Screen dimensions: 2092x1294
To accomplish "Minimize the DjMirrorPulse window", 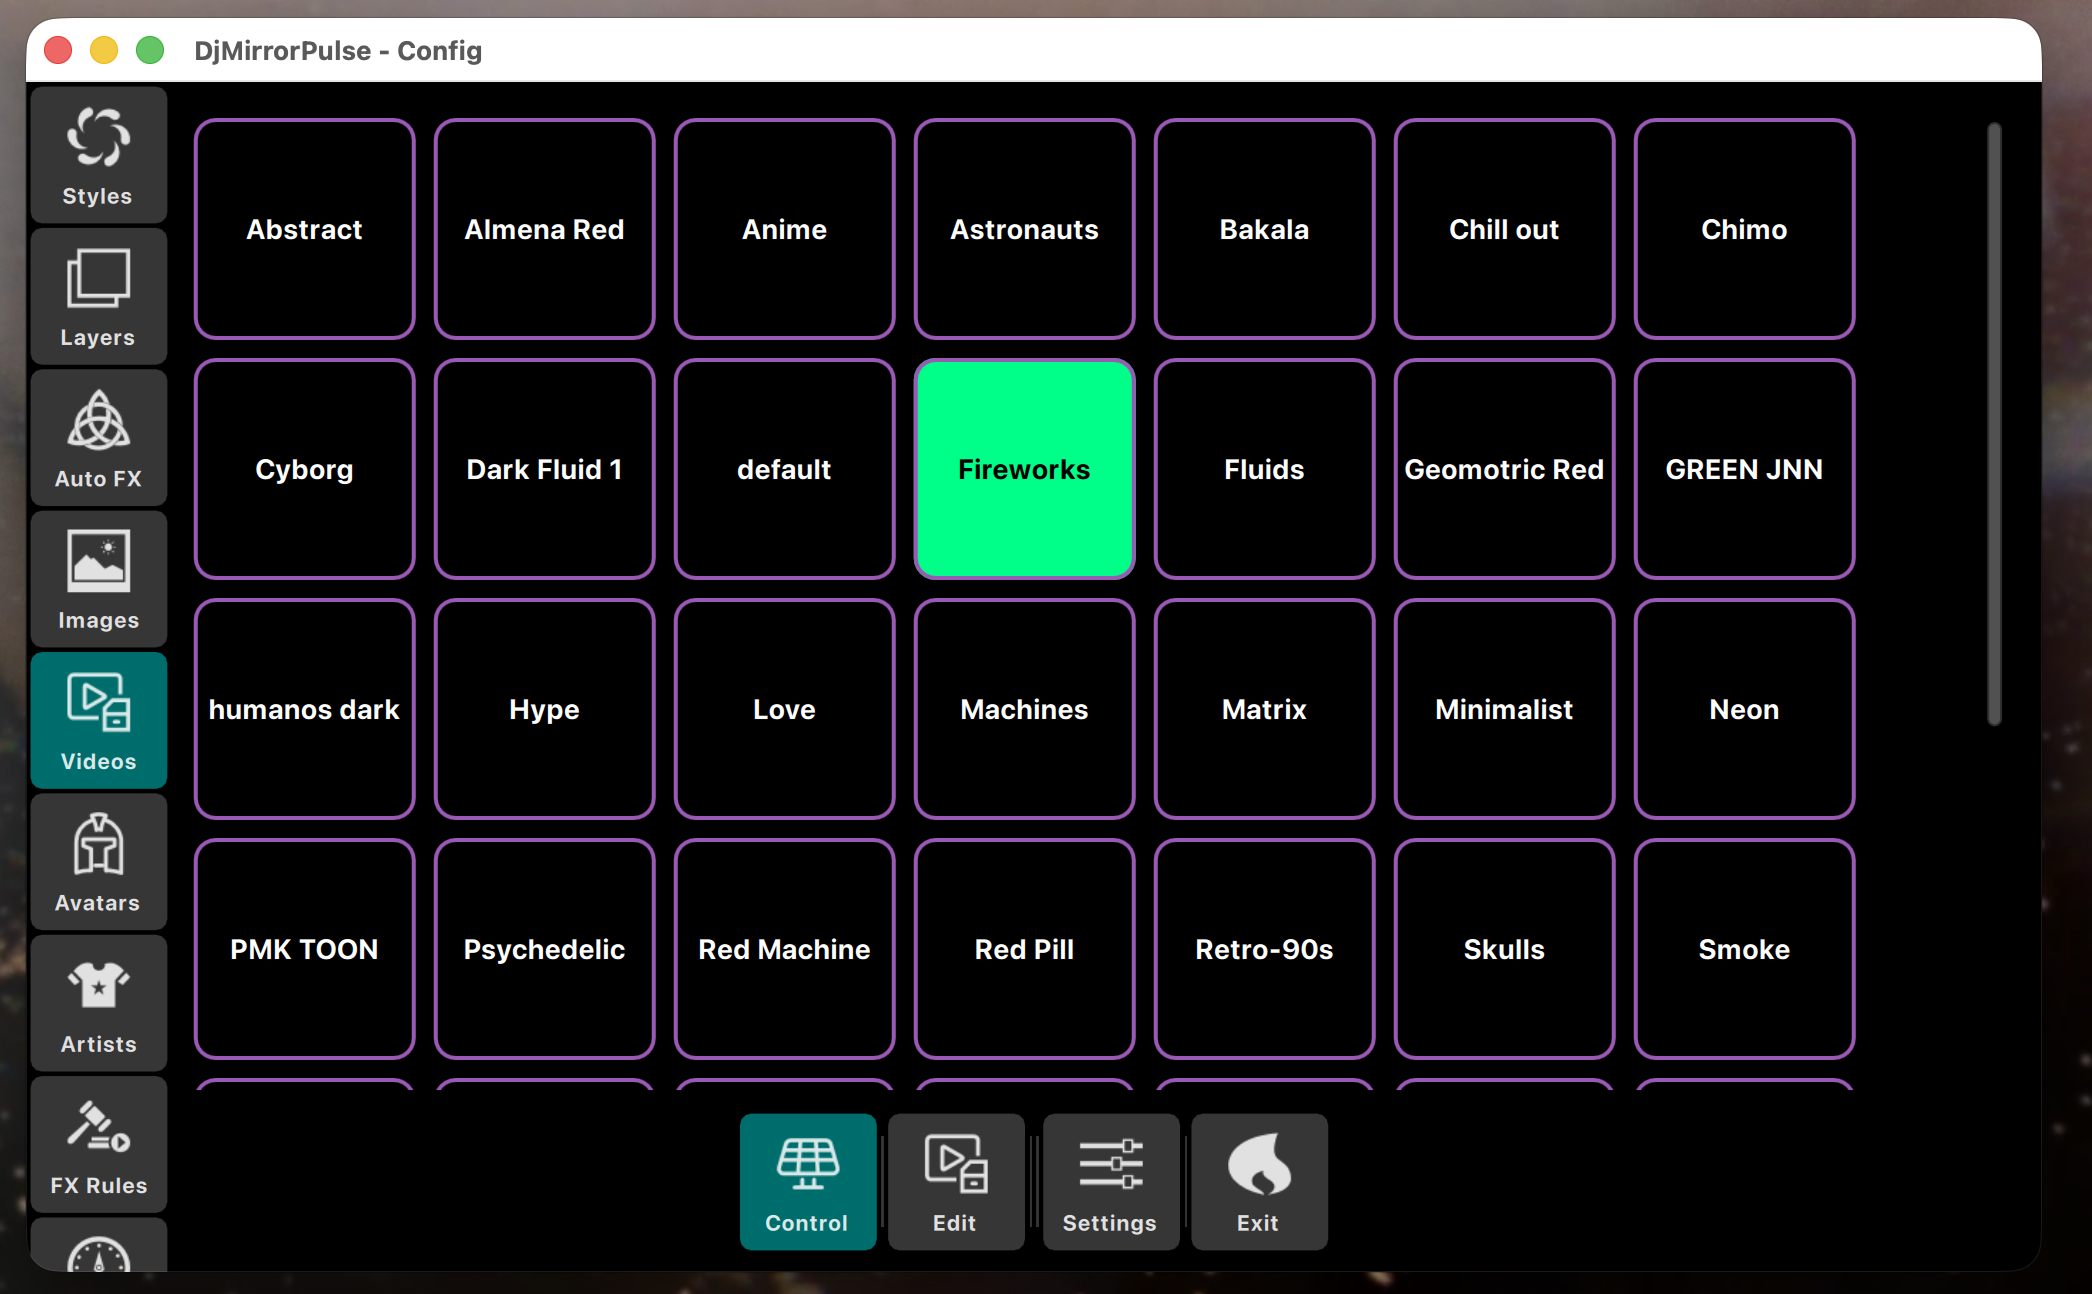I will (x=104, y=50).
